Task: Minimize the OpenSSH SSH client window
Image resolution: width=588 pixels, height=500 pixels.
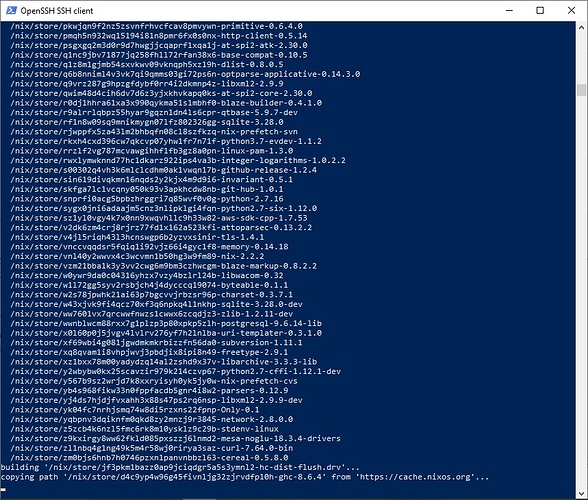Action: [x=509, y=11]
